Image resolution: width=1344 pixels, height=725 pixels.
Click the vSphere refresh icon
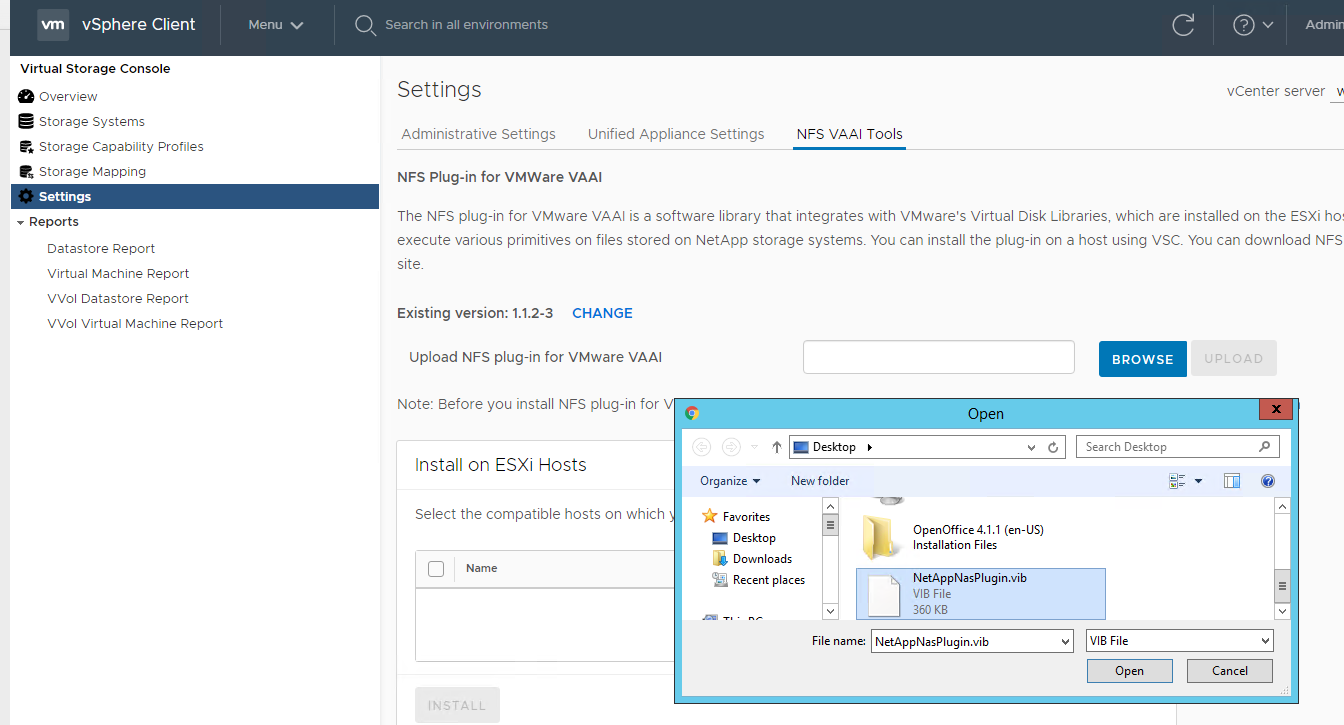point(1183,25)
